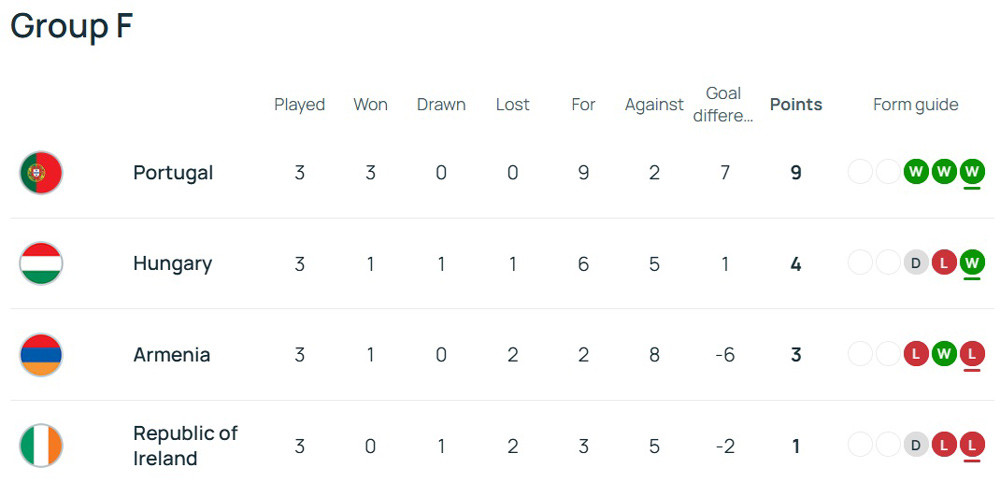
Task: Open the Republic of Ireland team page
Action: point(185,446)
